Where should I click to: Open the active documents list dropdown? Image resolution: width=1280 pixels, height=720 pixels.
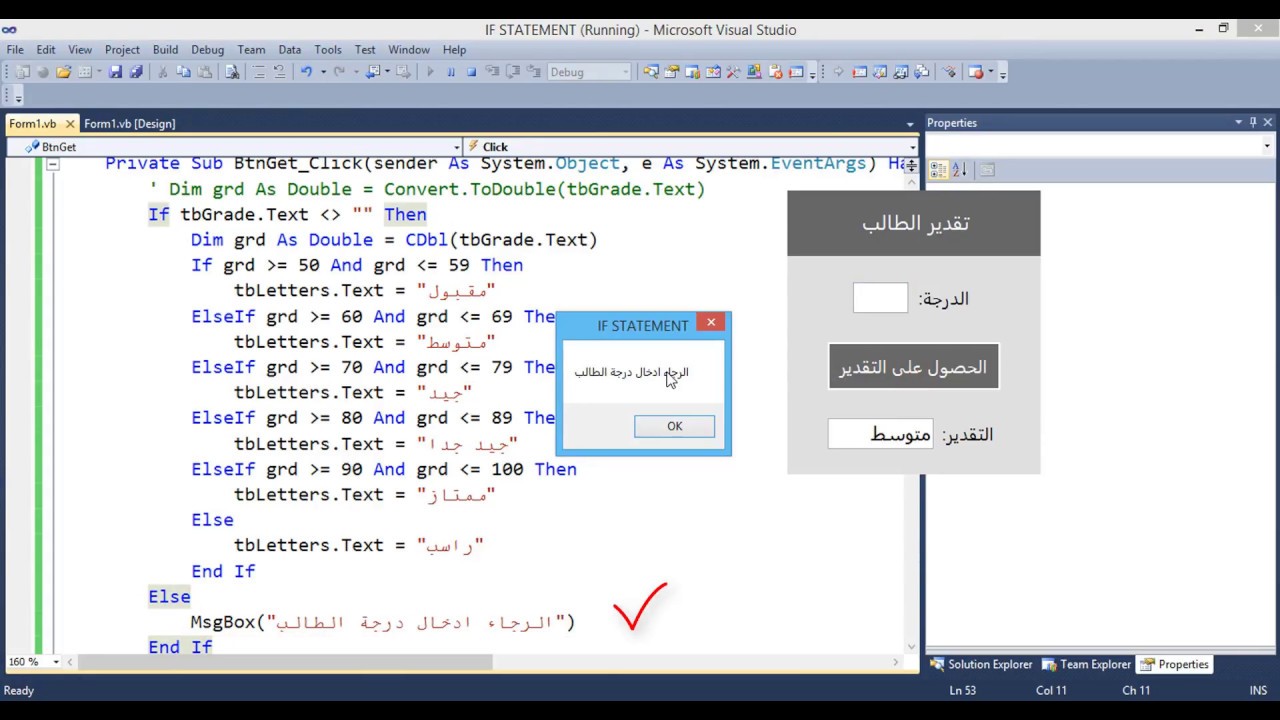[910, 124]
